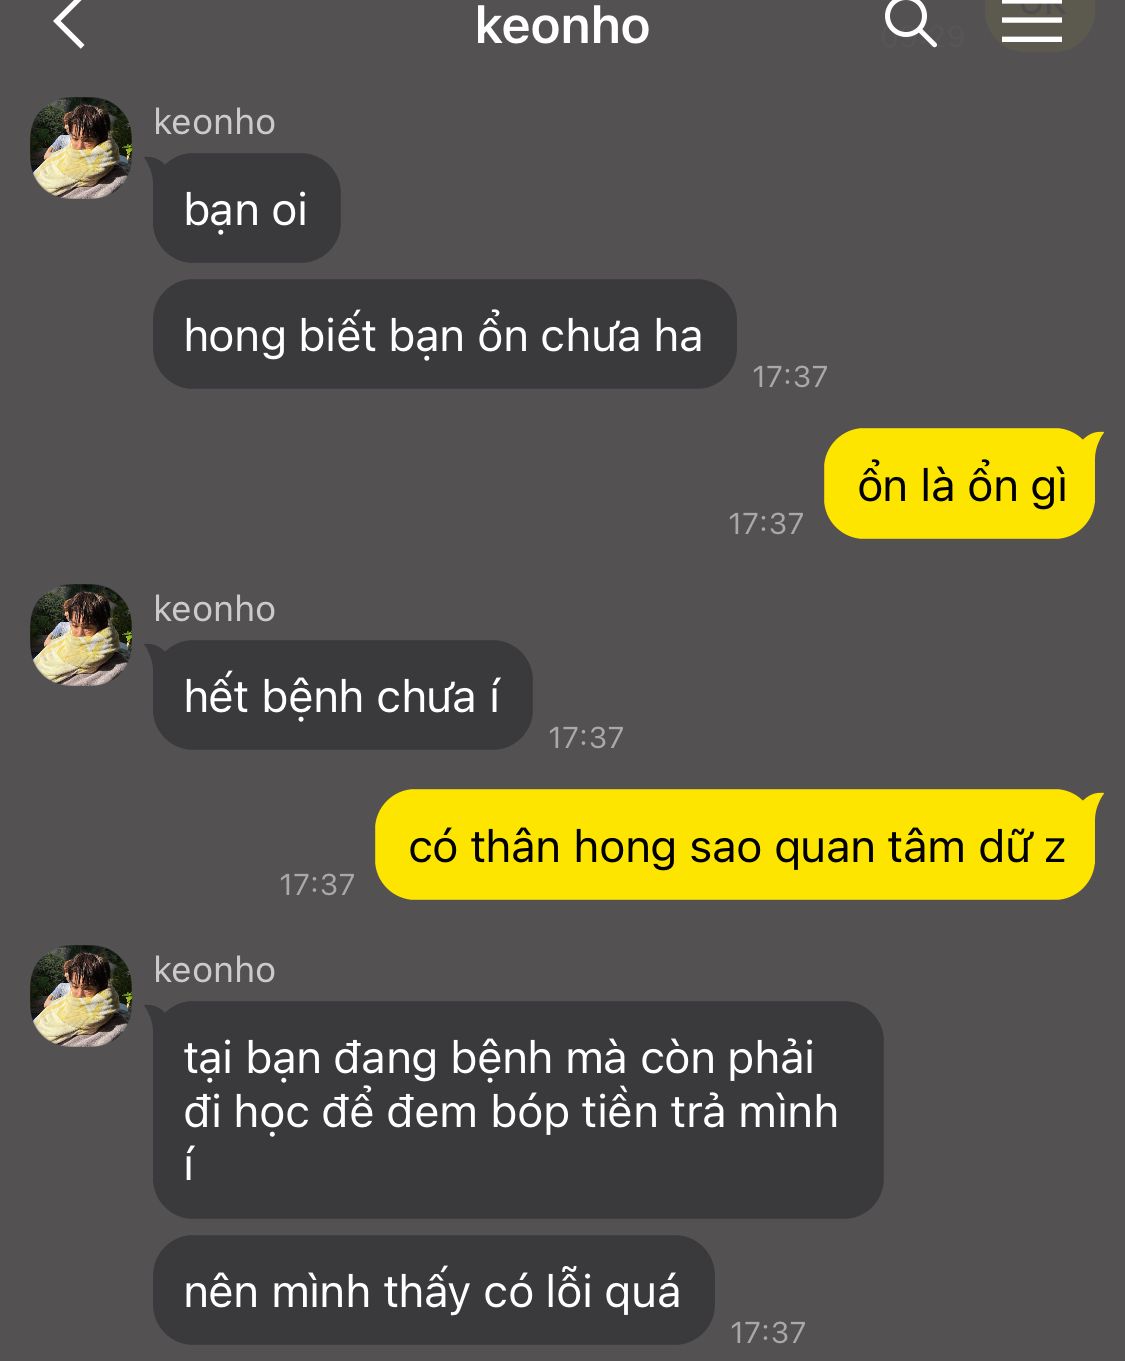
Task: Select the 'nên mình thấy có lỗi quá' message
Action: tap(433, 1290)
